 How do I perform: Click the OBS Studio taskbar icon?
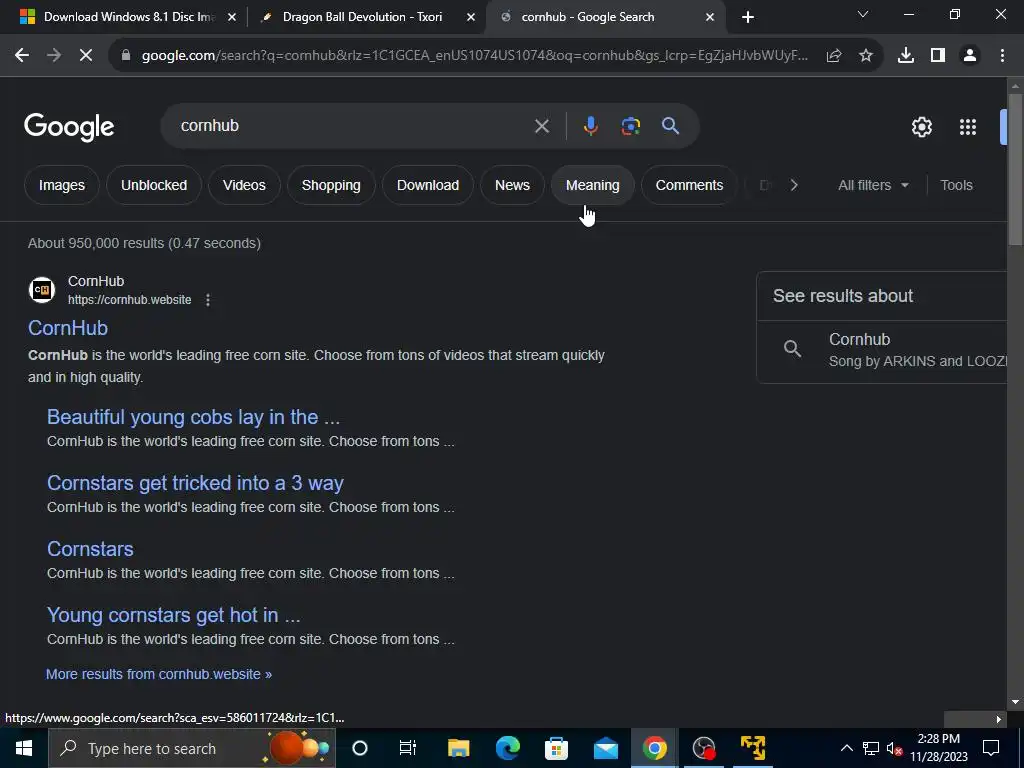click(x=703, y=748)
